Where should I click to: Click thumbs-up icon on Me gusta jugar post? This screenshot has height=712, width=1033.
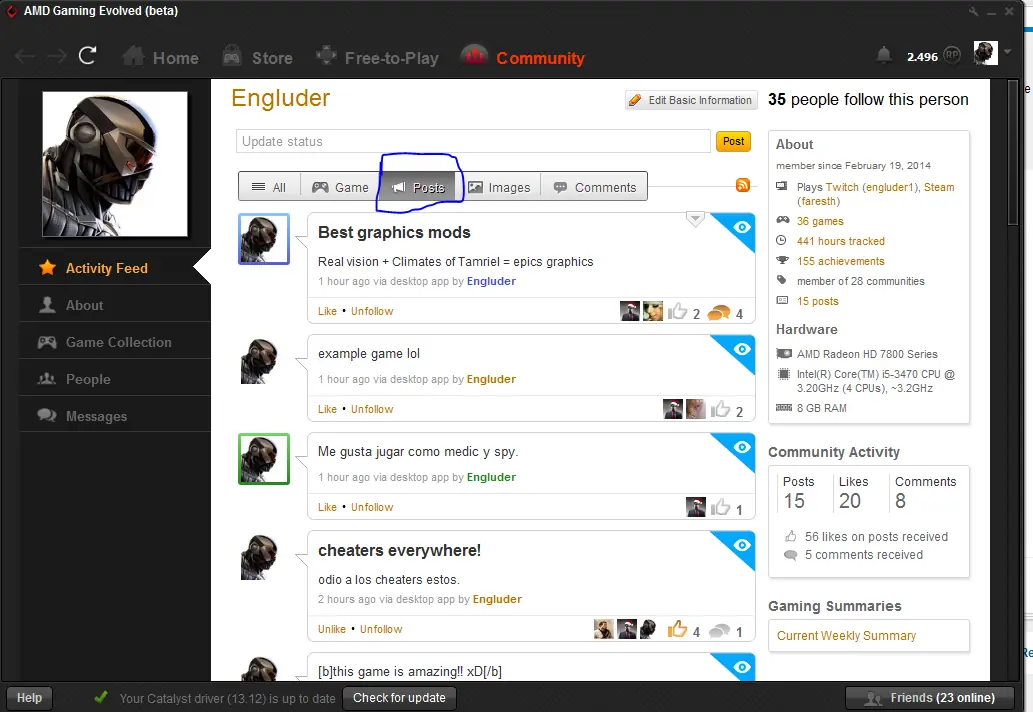click(720, 507)
